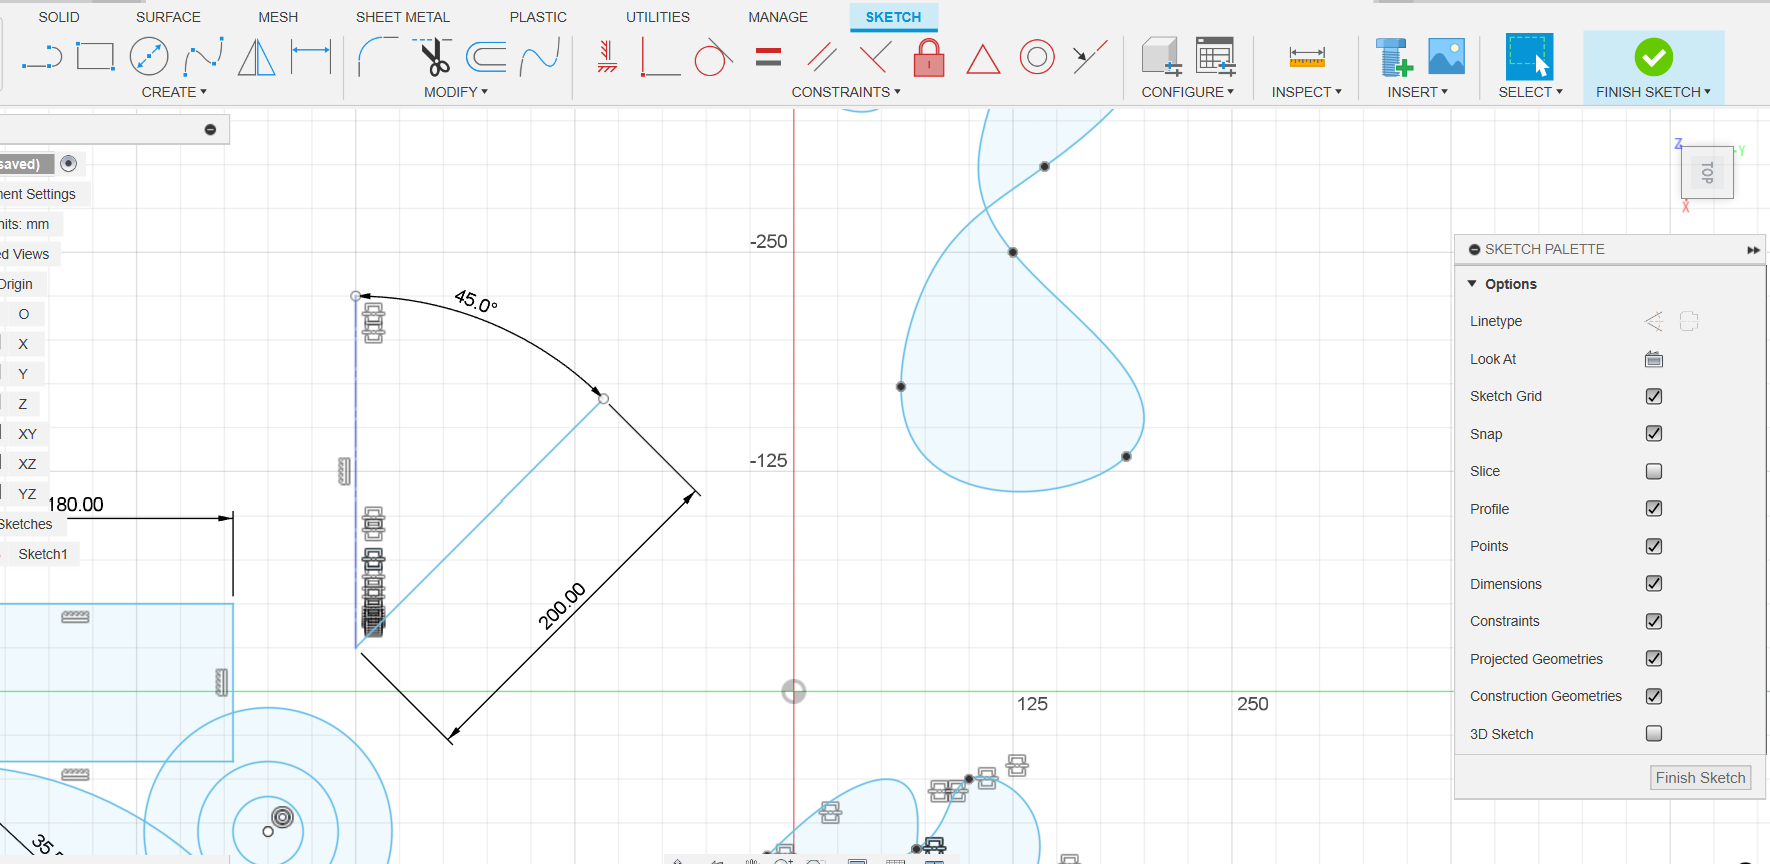Open the INSERT dropdown menu

click(x=1418, y=92)
